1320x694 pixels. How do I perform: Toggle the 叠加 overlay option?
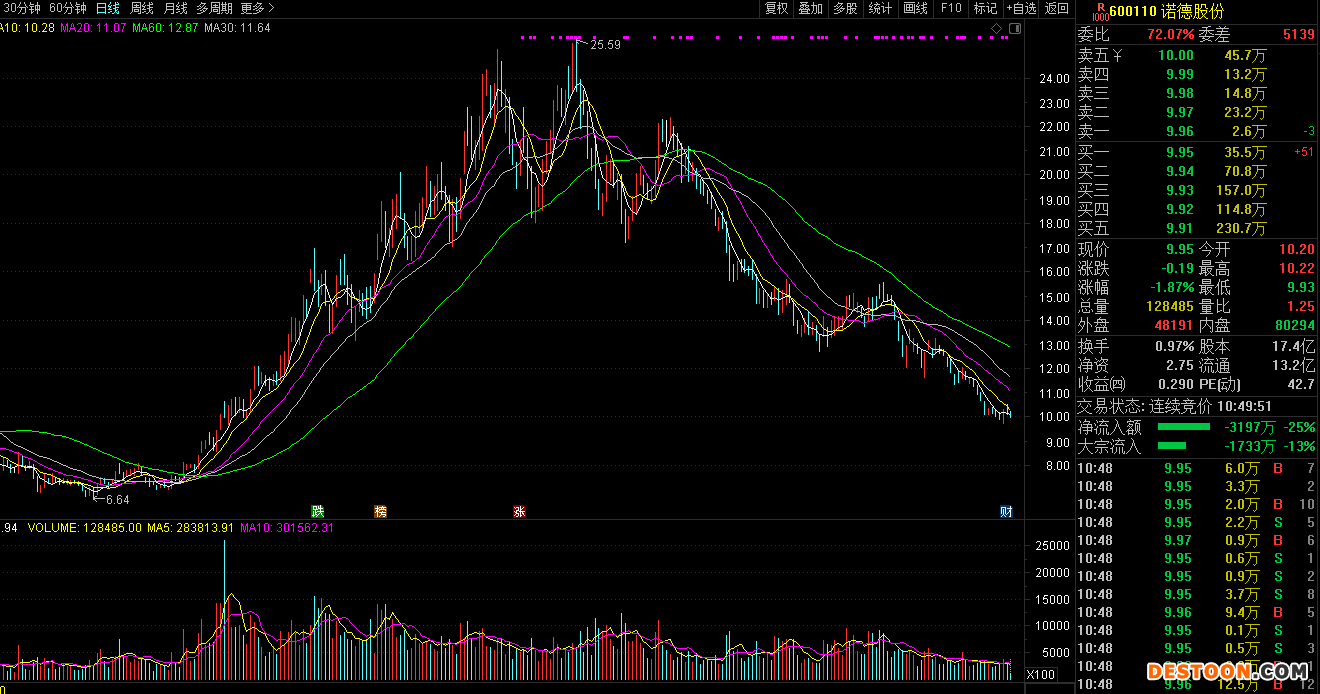[x=810, y=8]
